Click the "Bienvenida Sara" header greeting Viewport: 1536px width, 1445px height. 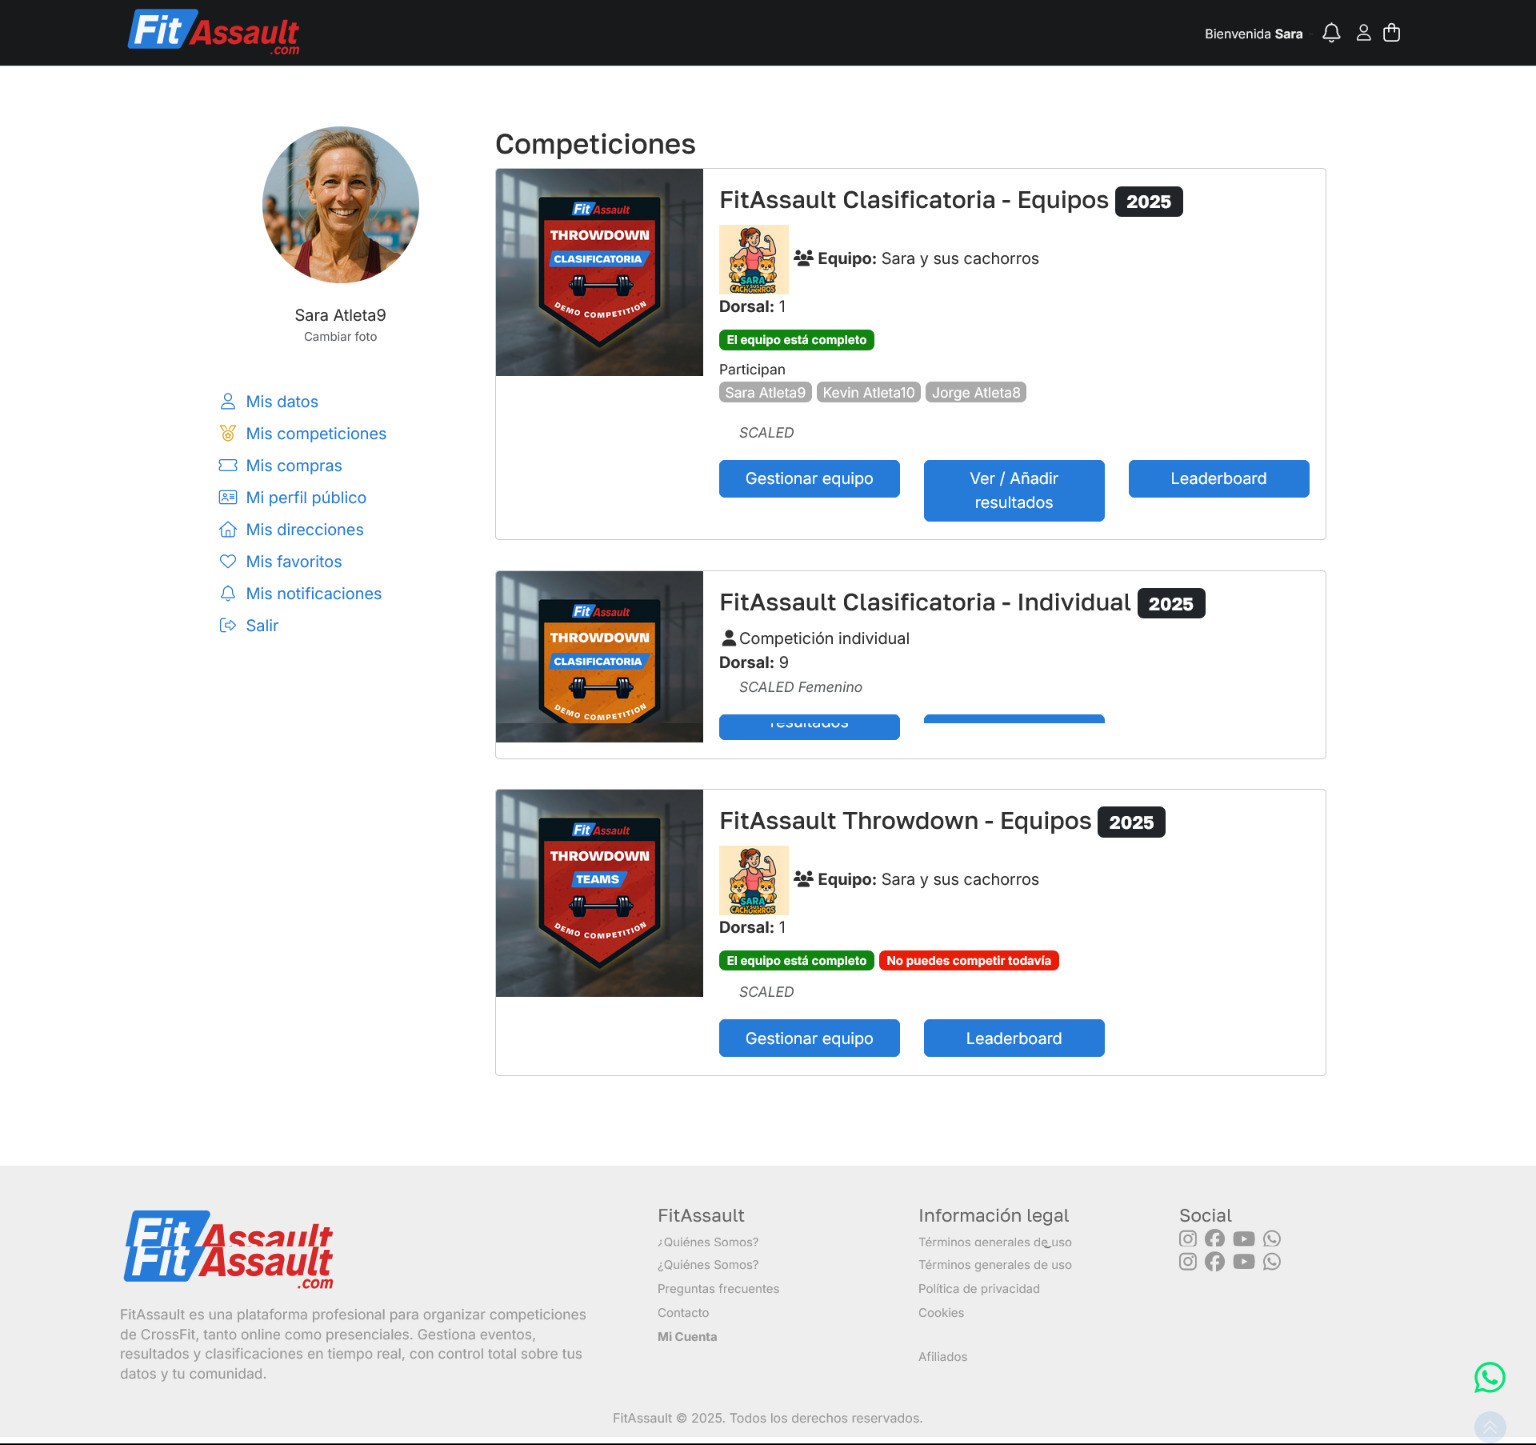(1254, 34)
